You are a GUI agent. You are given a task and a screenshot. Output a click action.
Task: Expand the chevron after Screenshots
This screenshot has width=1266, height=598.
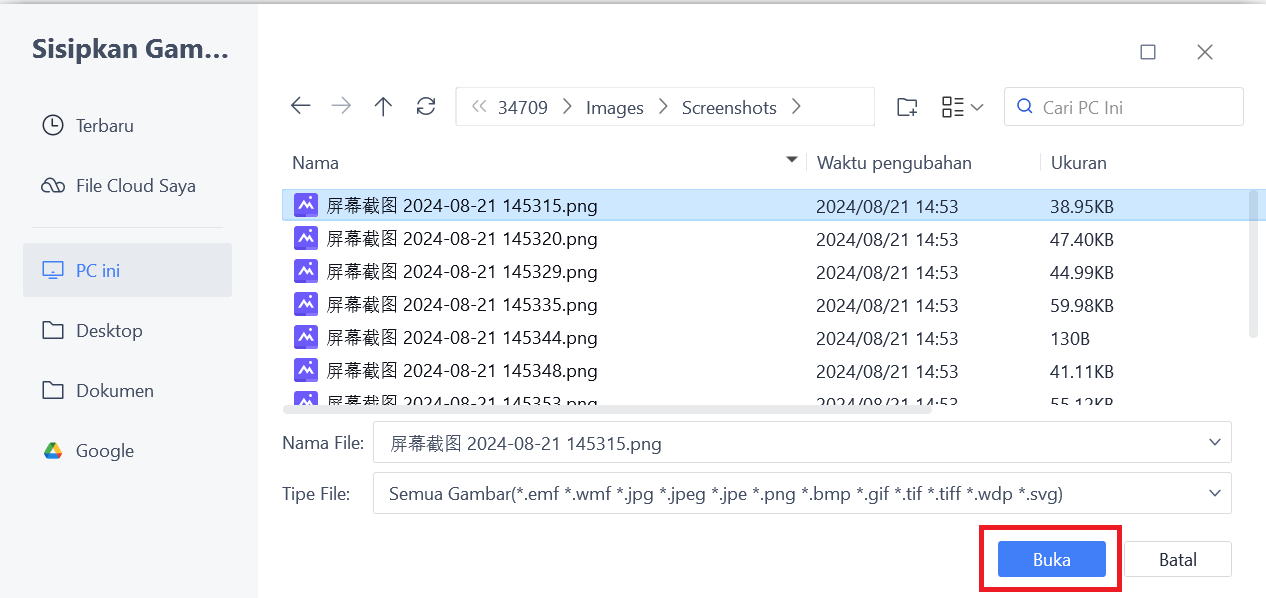796,107
